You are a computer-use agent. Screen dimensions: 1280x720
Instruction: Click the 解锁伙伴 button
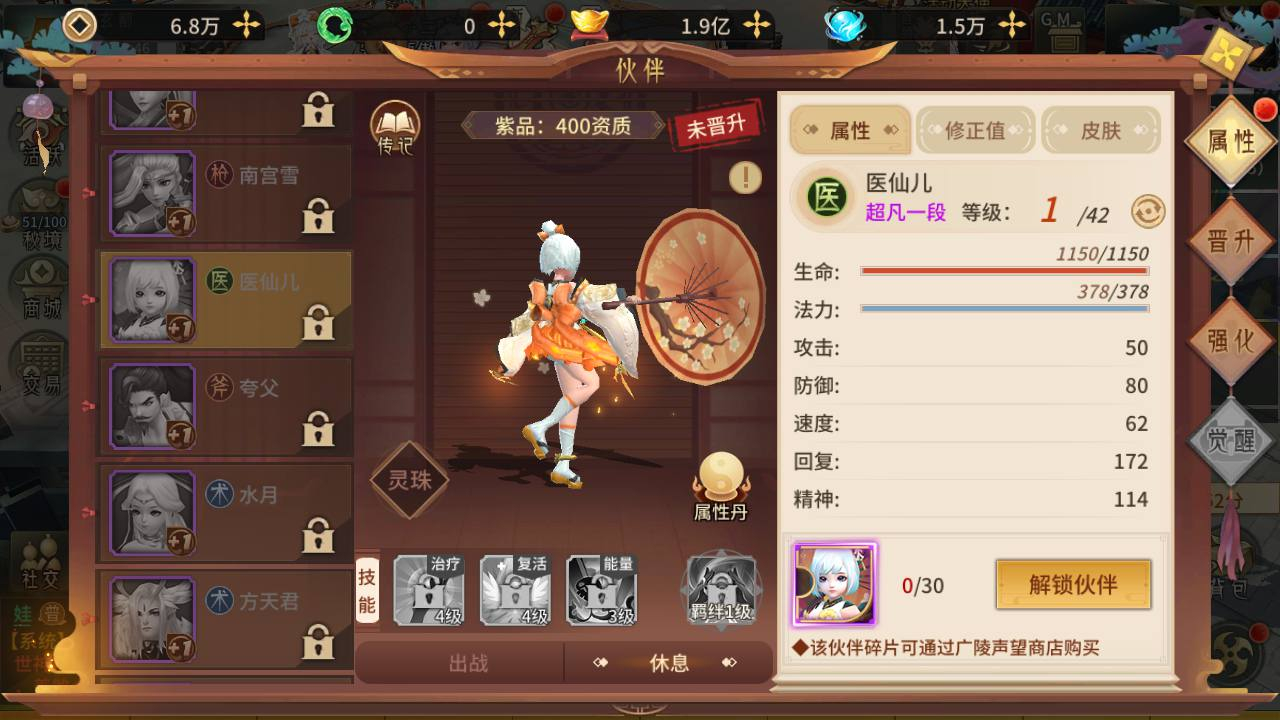tap(1073, 584)
